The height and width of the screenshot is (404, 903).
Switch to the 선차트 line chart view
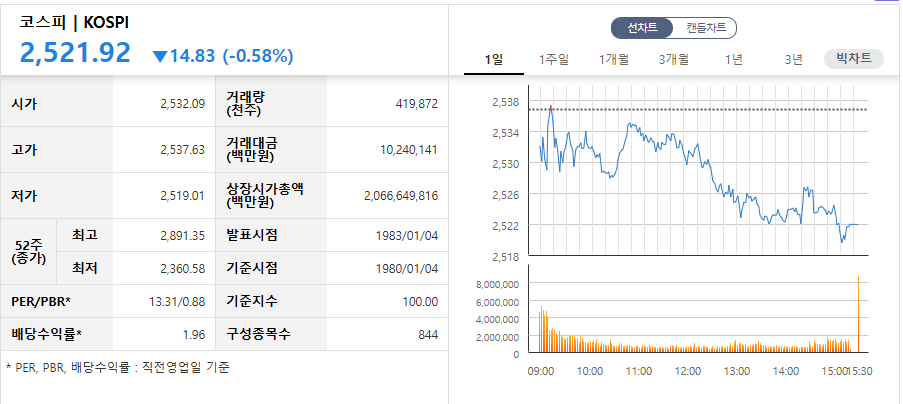642,28
